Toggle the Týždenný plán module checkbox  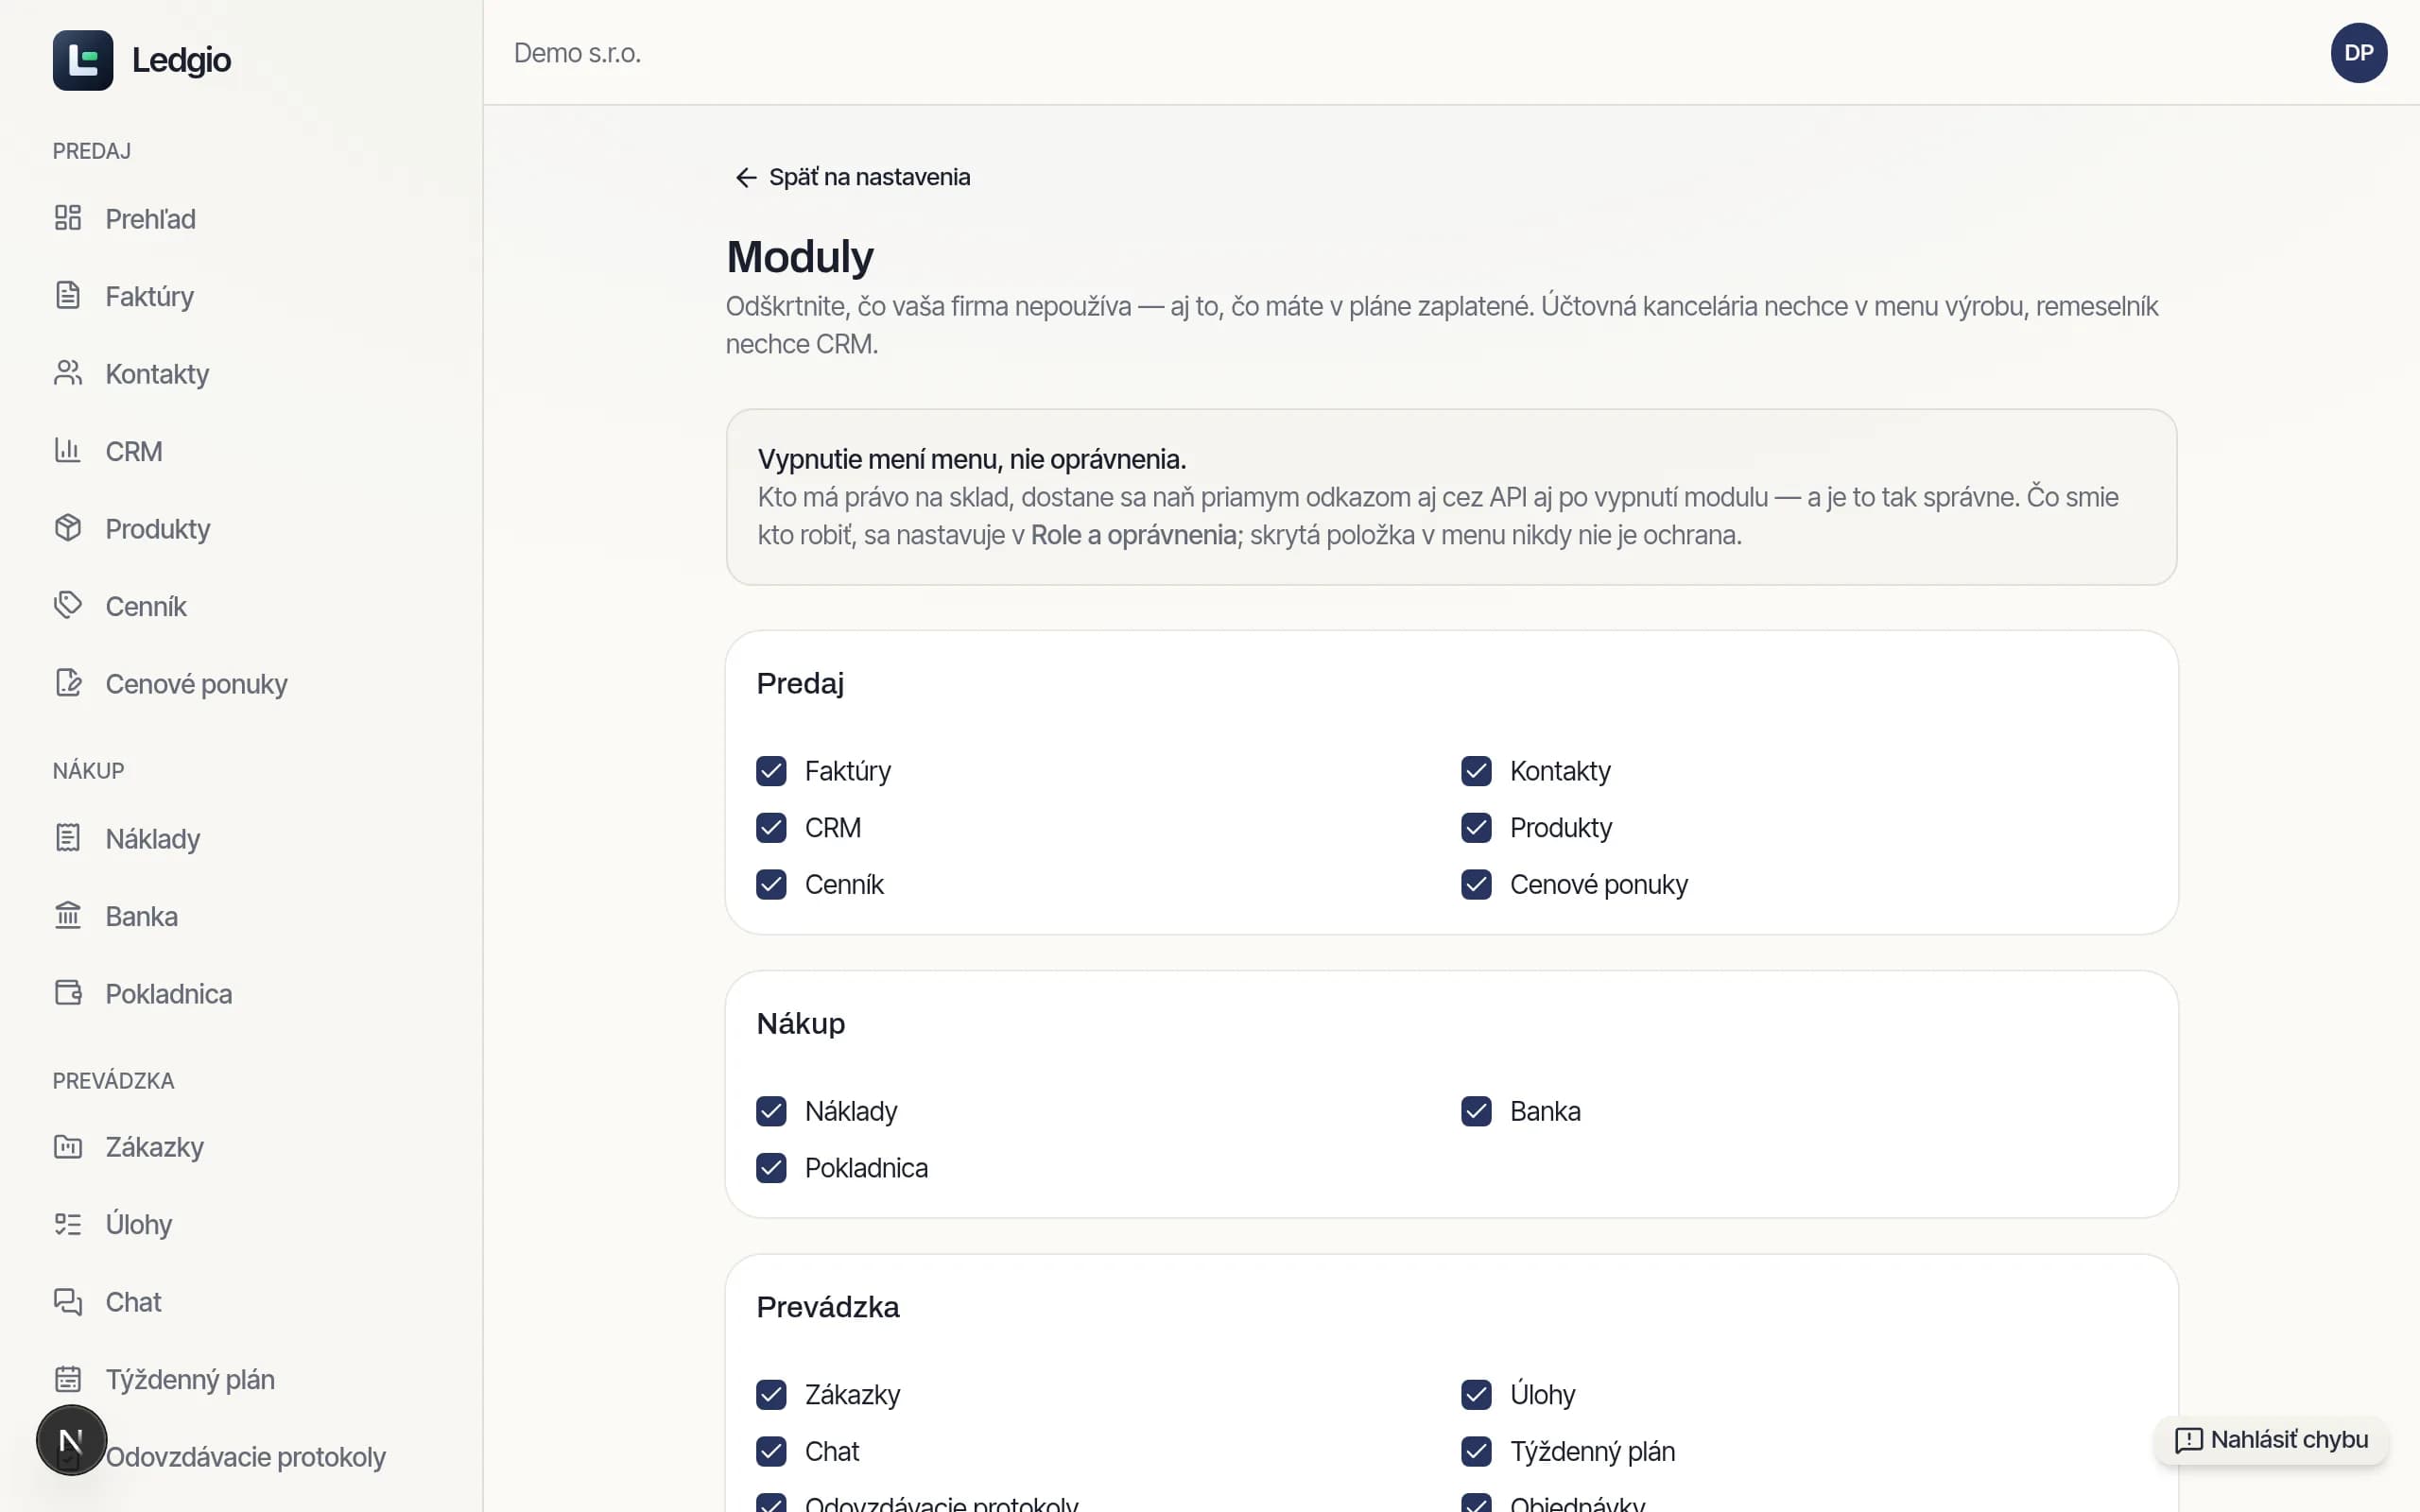(x=1476, y=1451)
